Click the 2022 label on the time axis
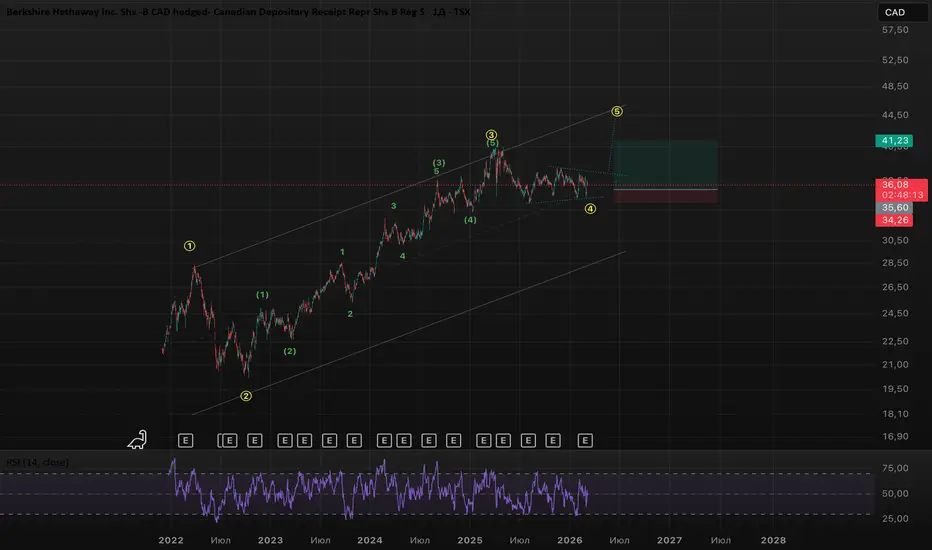The image size is (932, 550). [171, 540]
